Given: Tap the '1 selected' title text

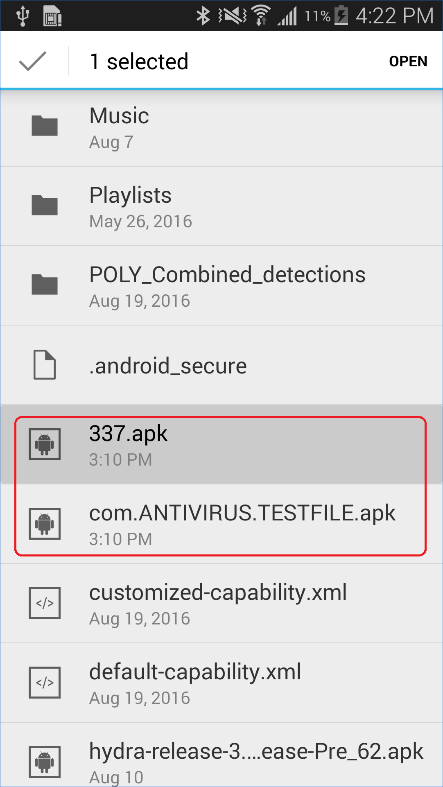Looking at the screenshot, I should pyautogui.click(x=138, y=61).
